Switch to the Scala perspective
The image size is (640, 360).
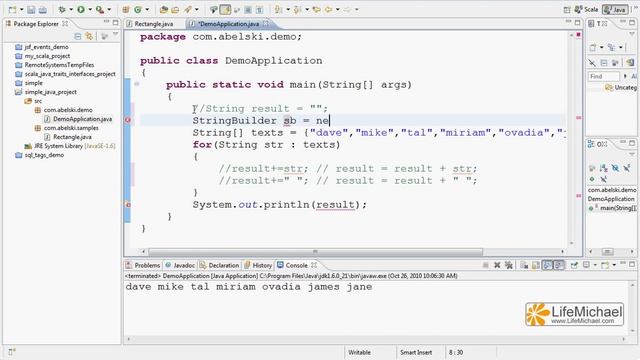pyautogui.click(x=587, y=9)
